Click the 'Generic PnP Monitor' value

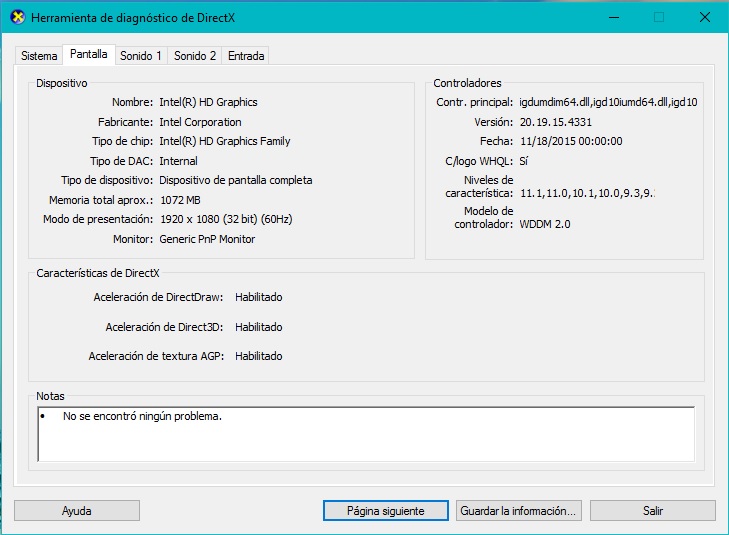207,239
